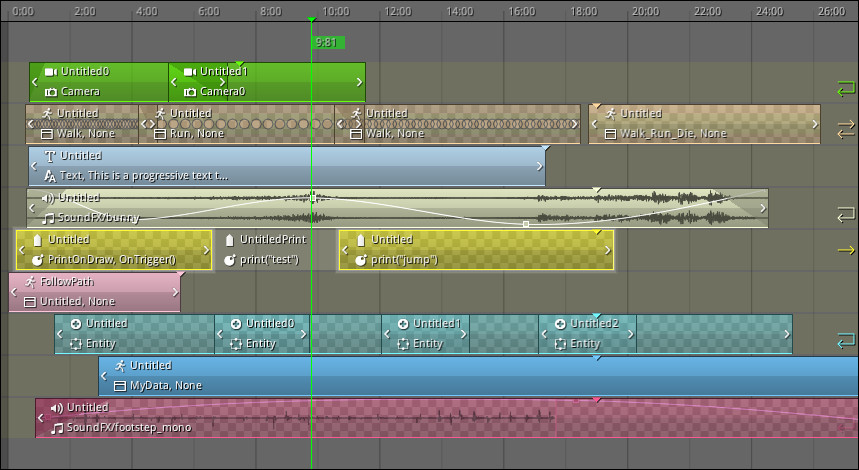
Task: Click the bomb icon beside print("test")
Action: (x=230, y=260)
